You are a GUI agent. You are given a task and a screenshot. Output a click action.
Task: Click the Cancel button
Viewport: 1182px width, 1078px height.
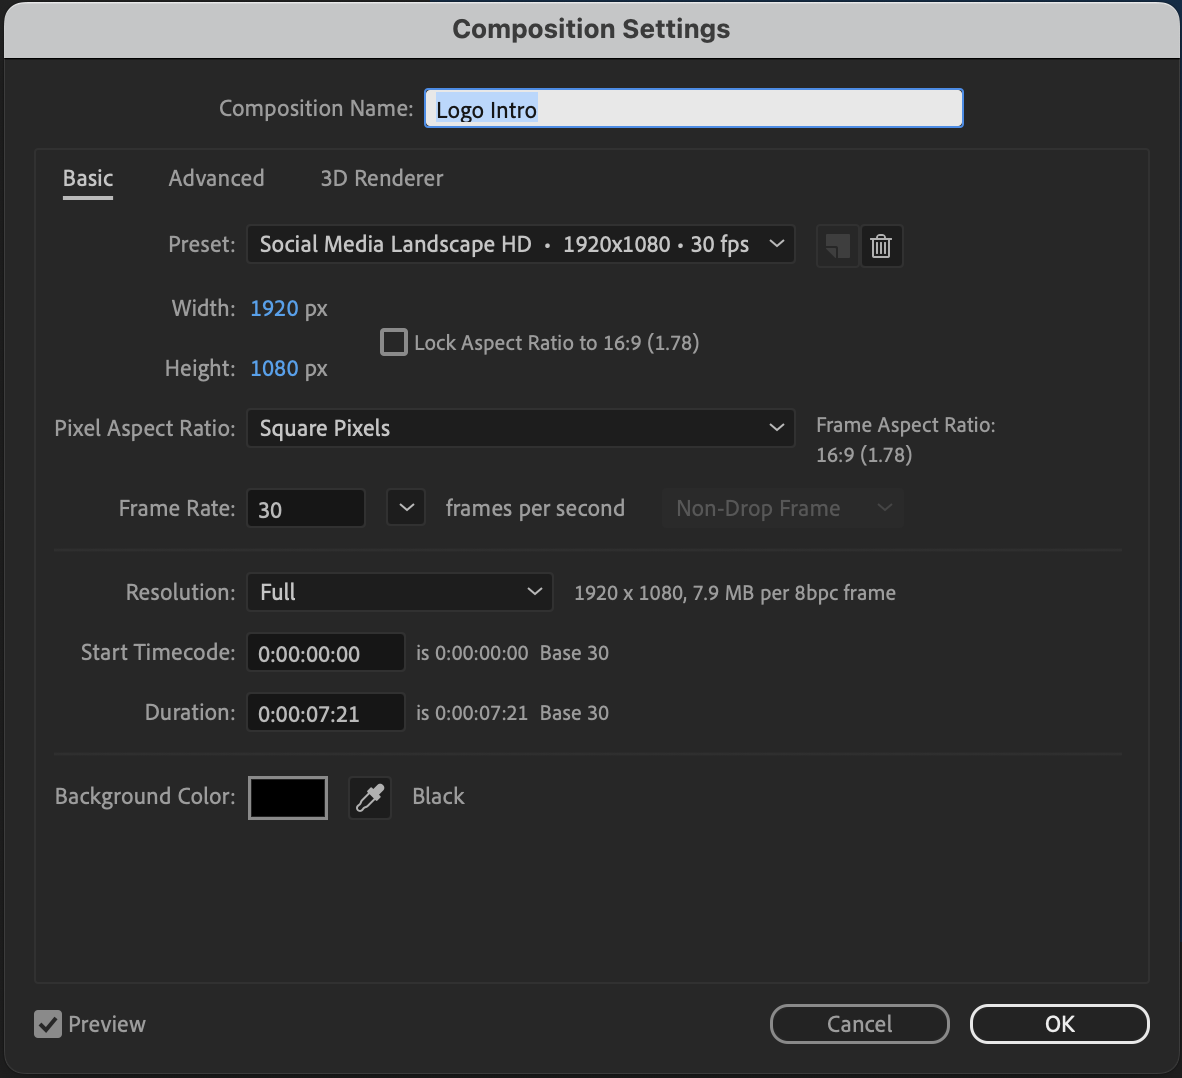click(859, 1024)
